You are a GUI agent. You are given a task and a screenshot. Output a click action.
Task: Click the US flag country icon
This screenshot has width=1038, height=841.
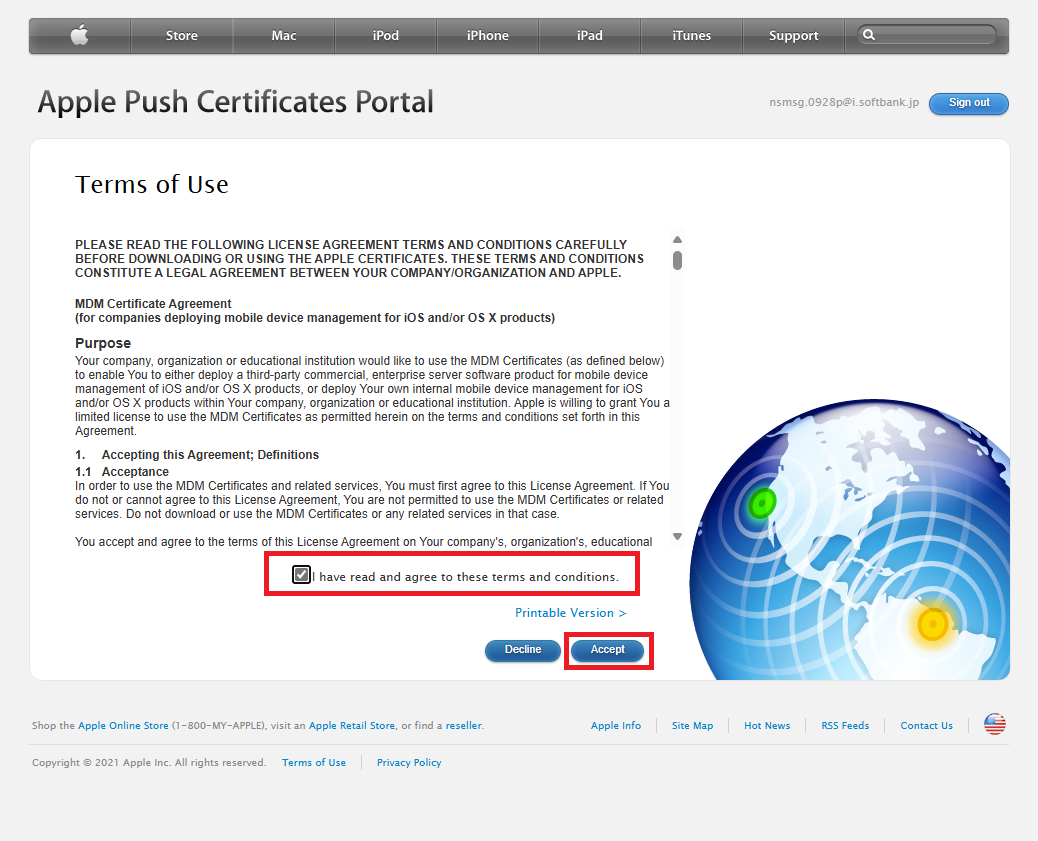point(994,725)
